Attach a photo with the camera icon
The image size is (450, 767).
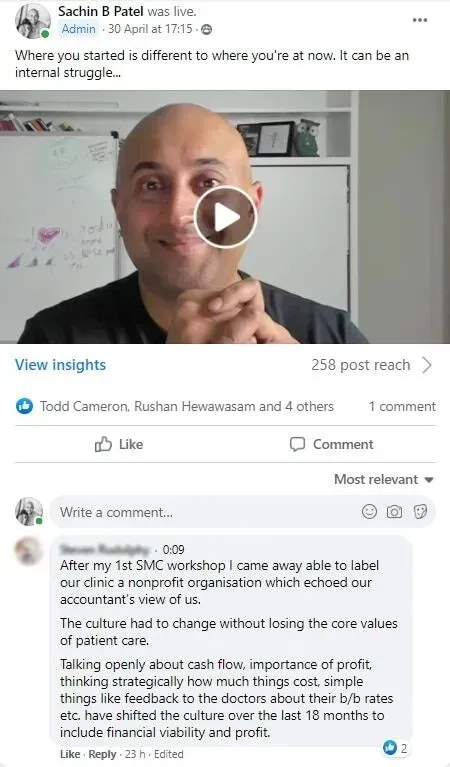point(394,512)
